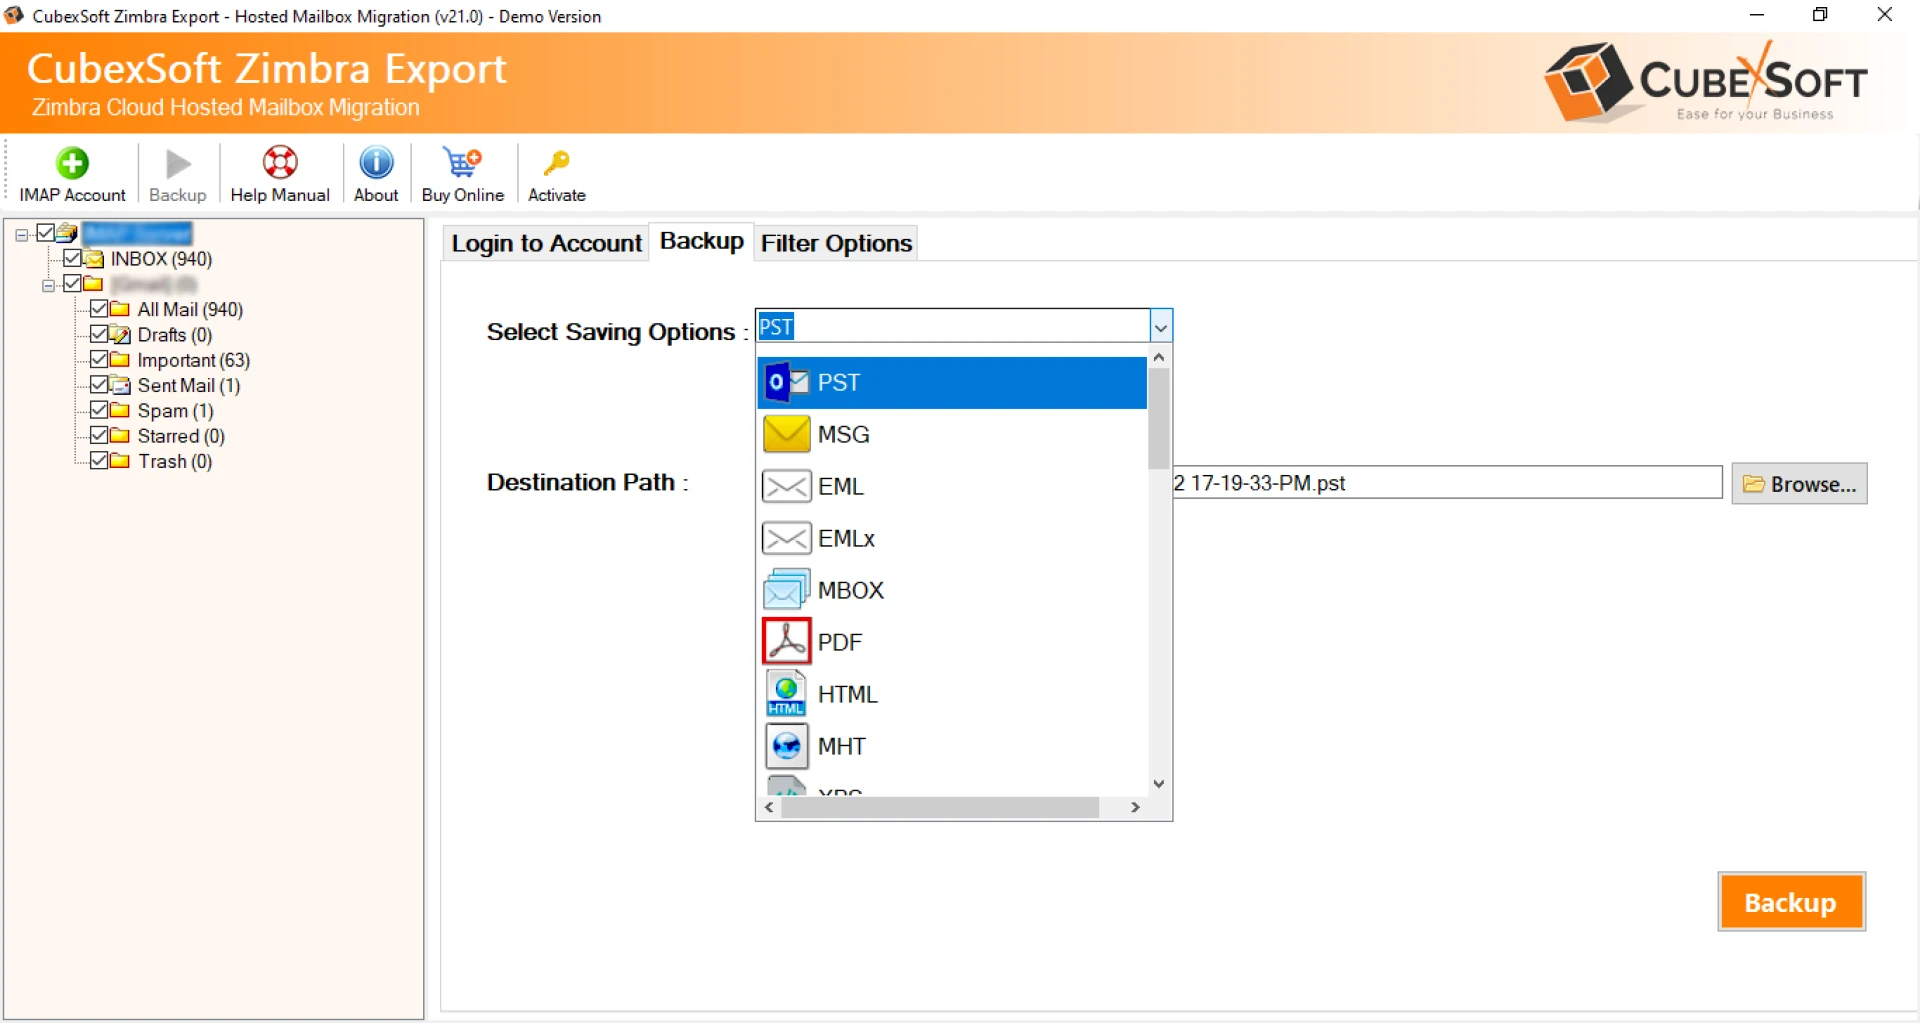
Task: Click the IMAP Account icon
Action: click(x=71, y=172)
